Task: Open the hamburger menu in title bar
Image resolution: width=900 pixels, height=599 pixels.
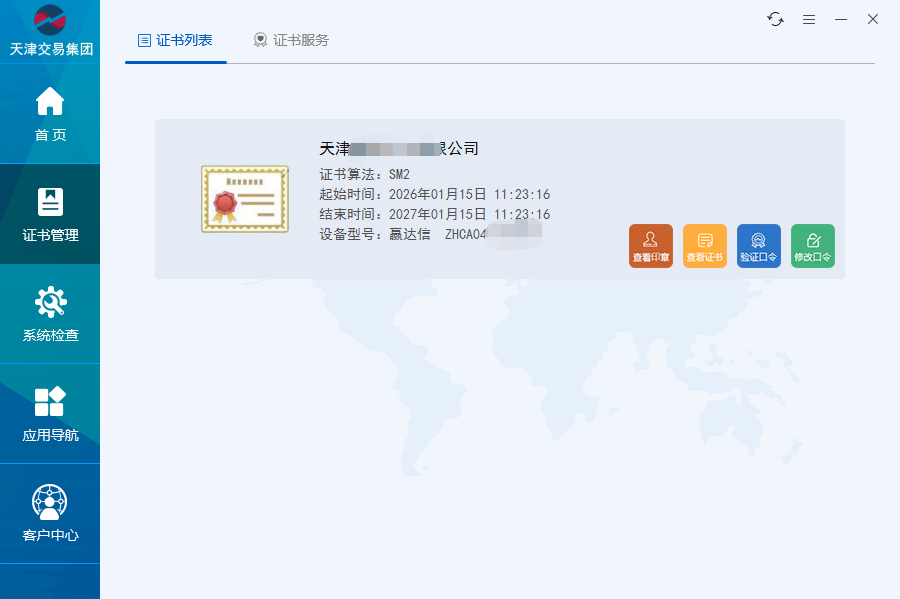Action: click(x=809, y=19)
